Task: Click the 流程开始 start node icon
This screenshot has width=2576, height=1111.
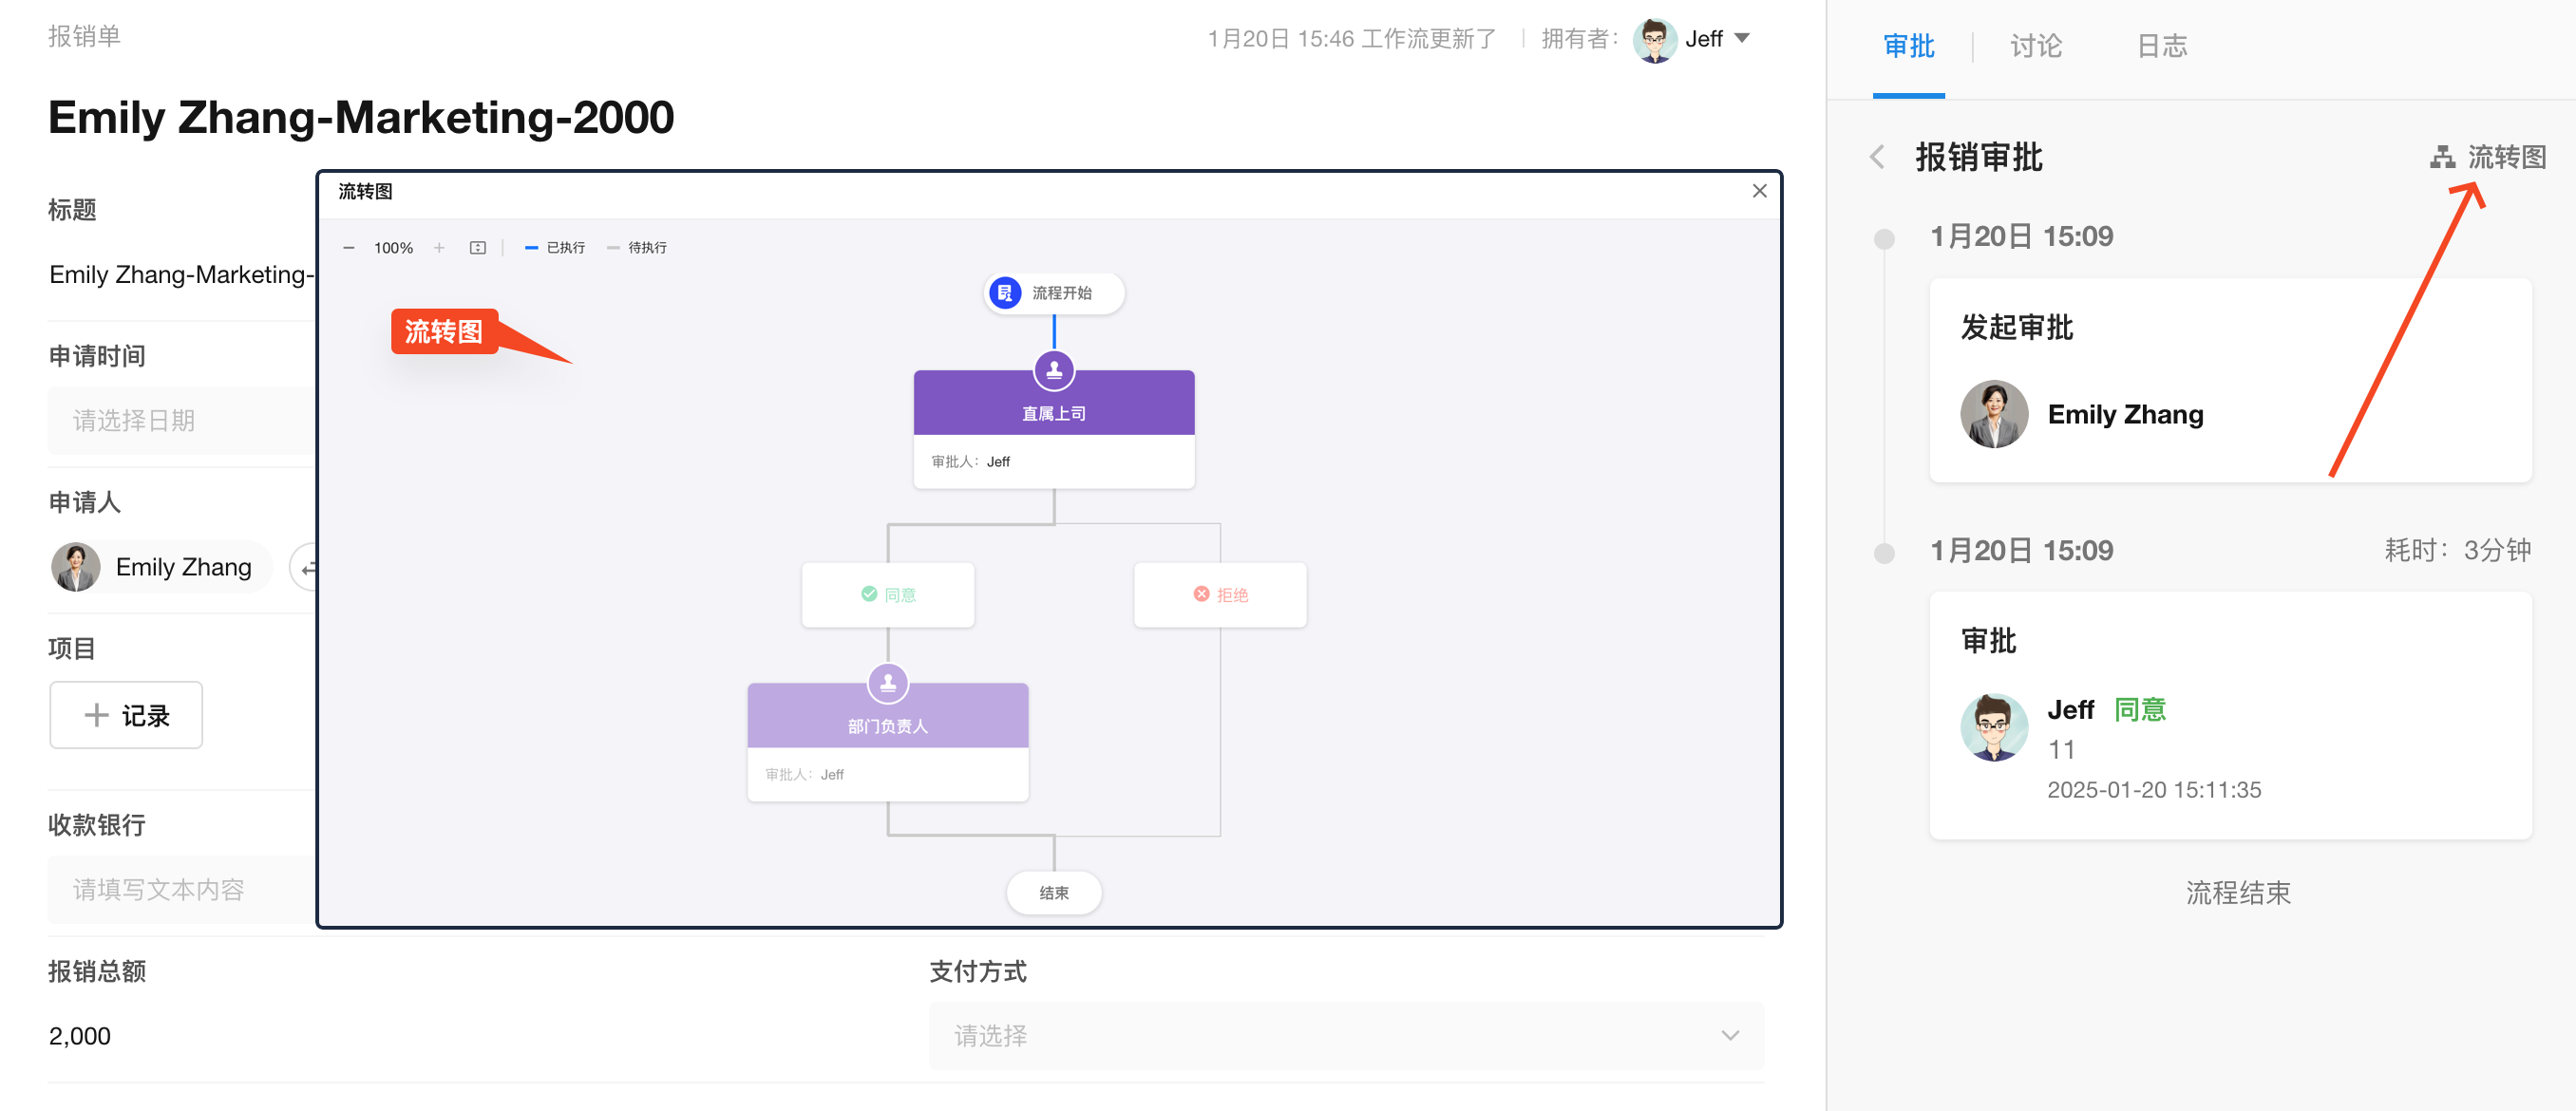Action: pos(1004,293)
